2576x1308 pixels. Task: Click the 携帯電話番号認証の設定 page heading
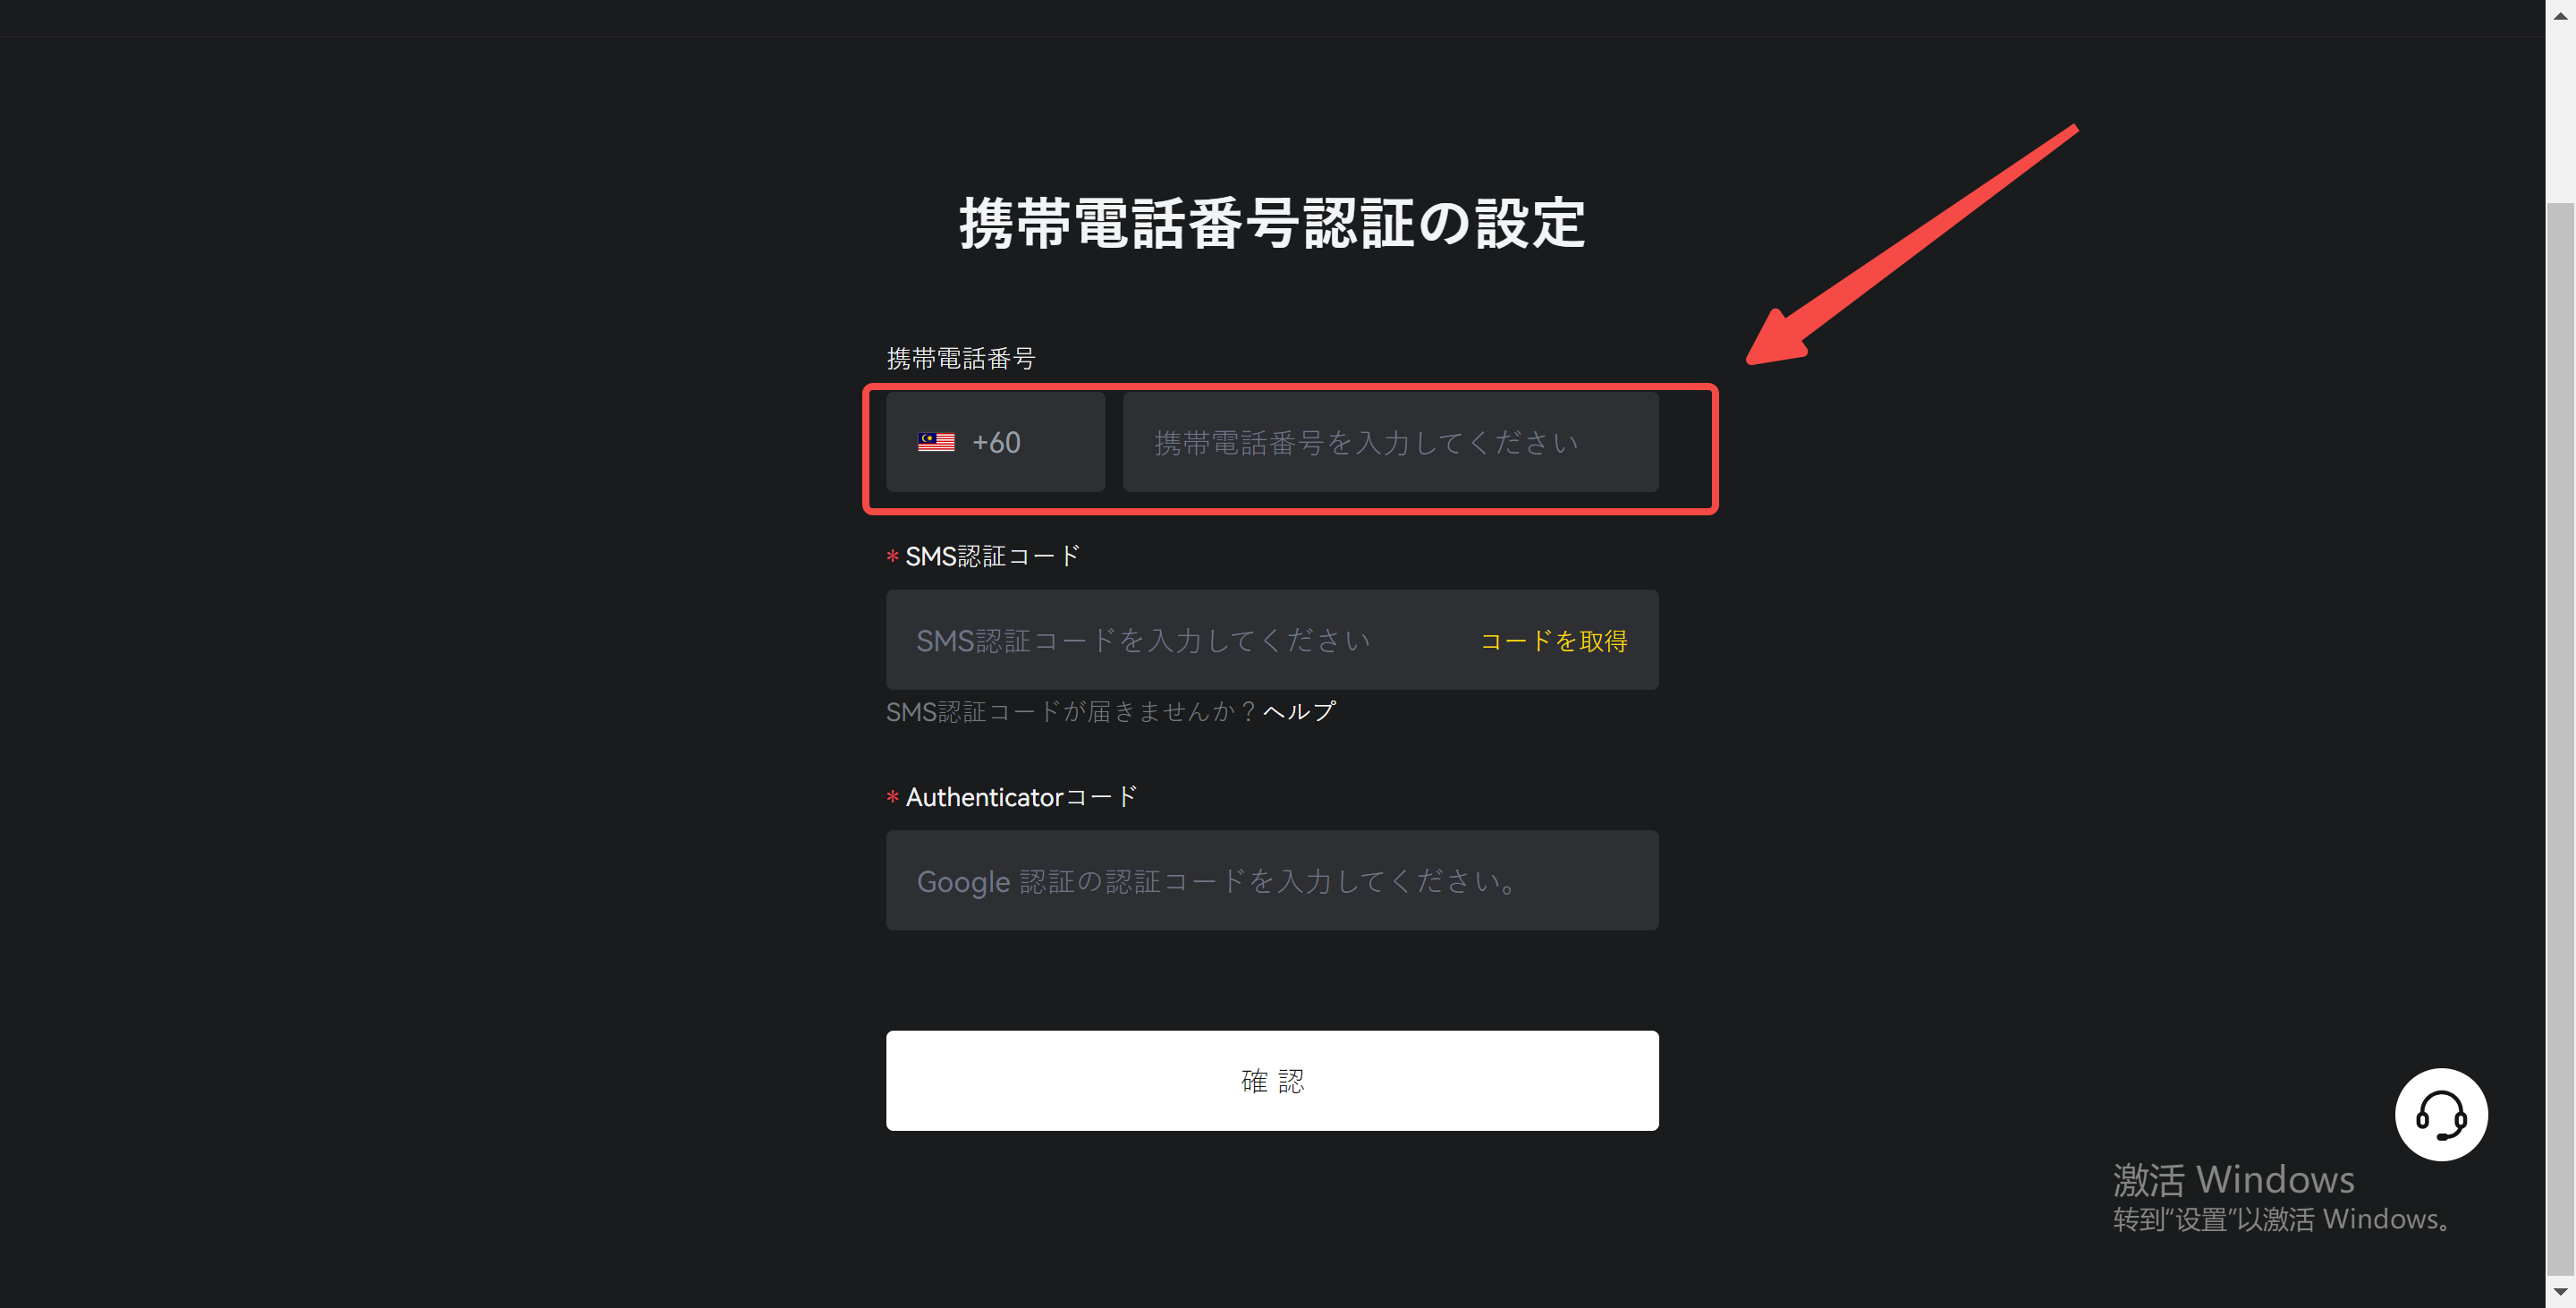1272,222
